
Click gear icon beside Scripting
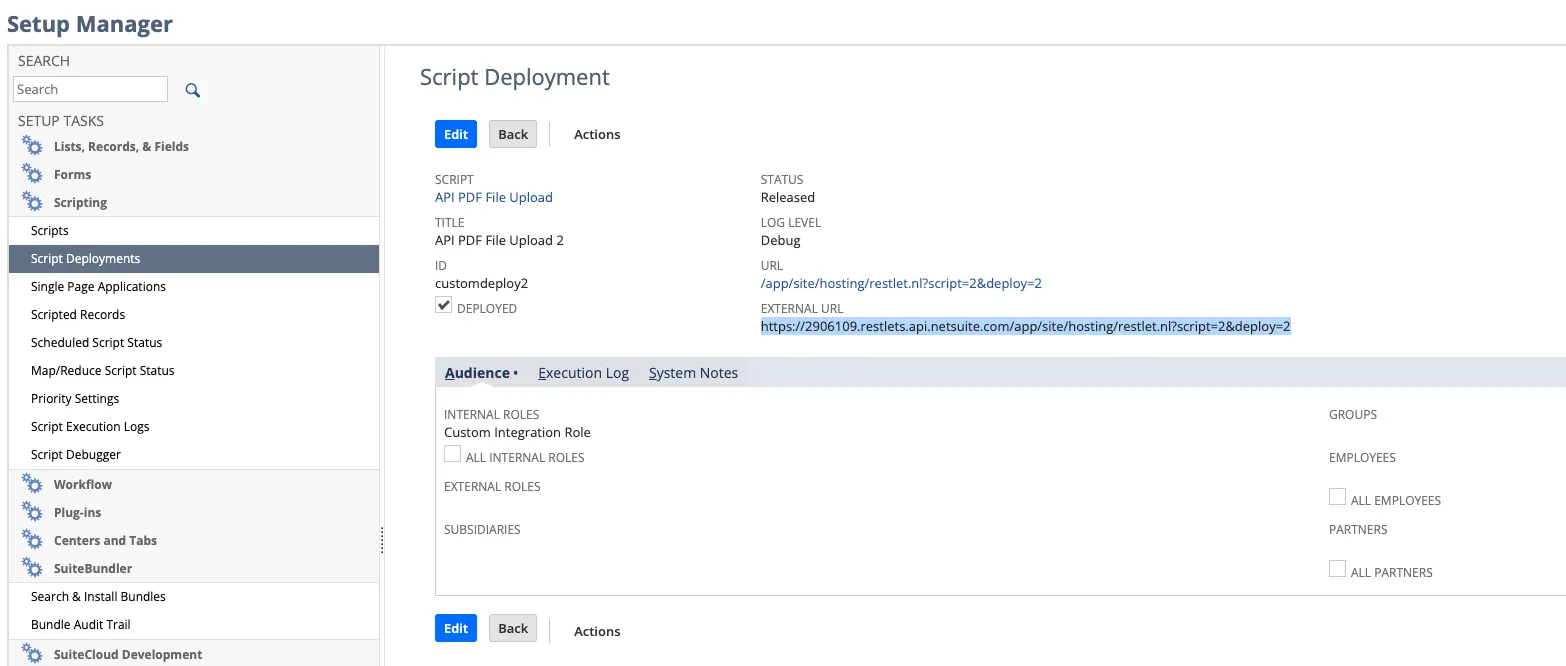32,202
